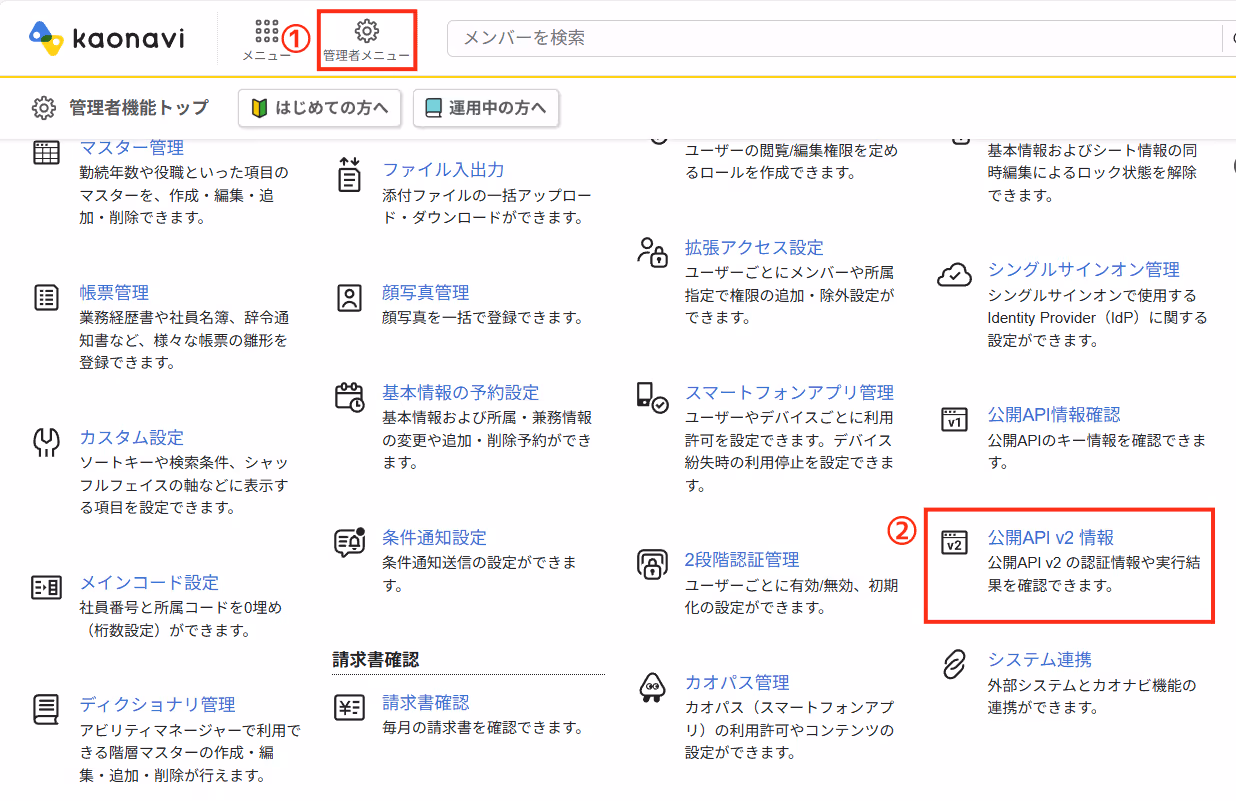Open the 管理者メニュー gear icon
Viewport: 1236px width, 801px height.
click(367, 31)
